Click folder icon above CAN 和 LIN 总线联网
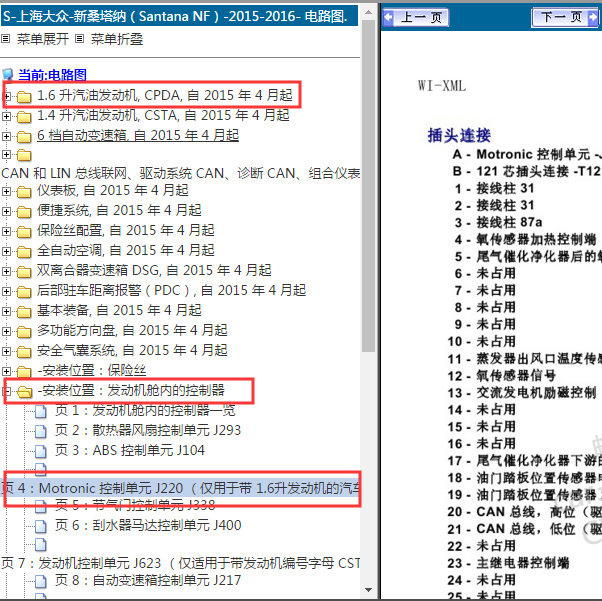Viewport: 602px width, 601px height. (x=24, y=155)
